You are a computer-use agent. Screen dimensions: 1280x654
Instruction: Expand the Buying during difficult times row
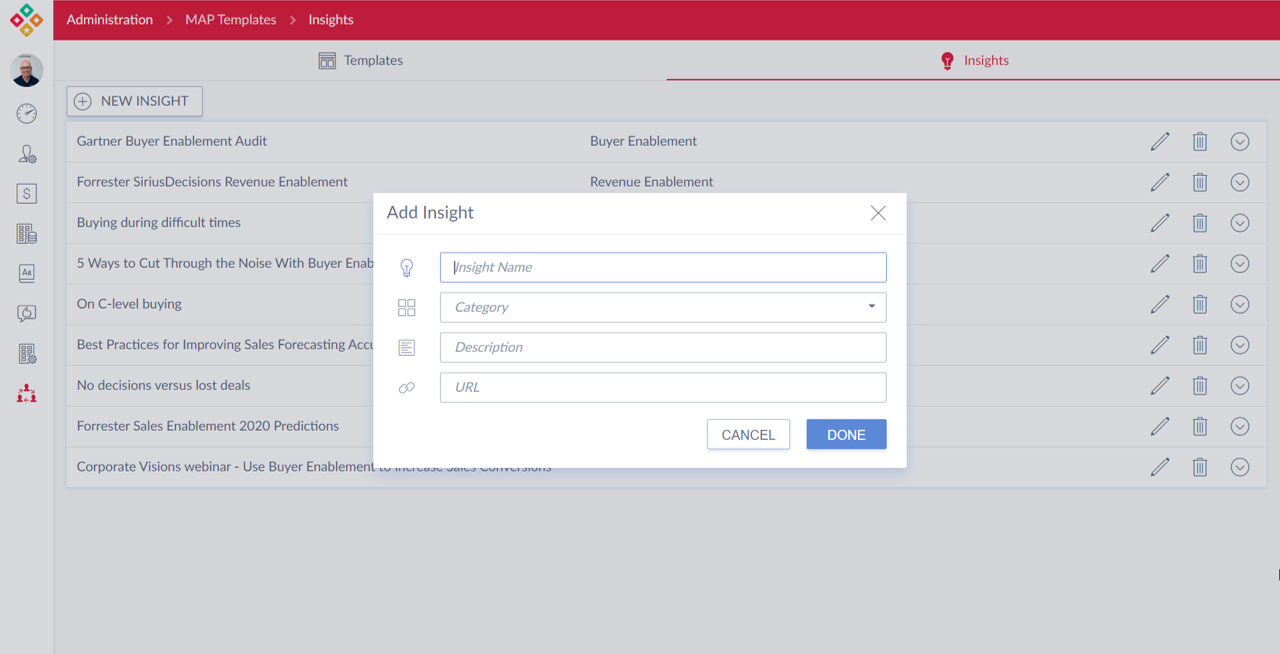(1239, 223)
